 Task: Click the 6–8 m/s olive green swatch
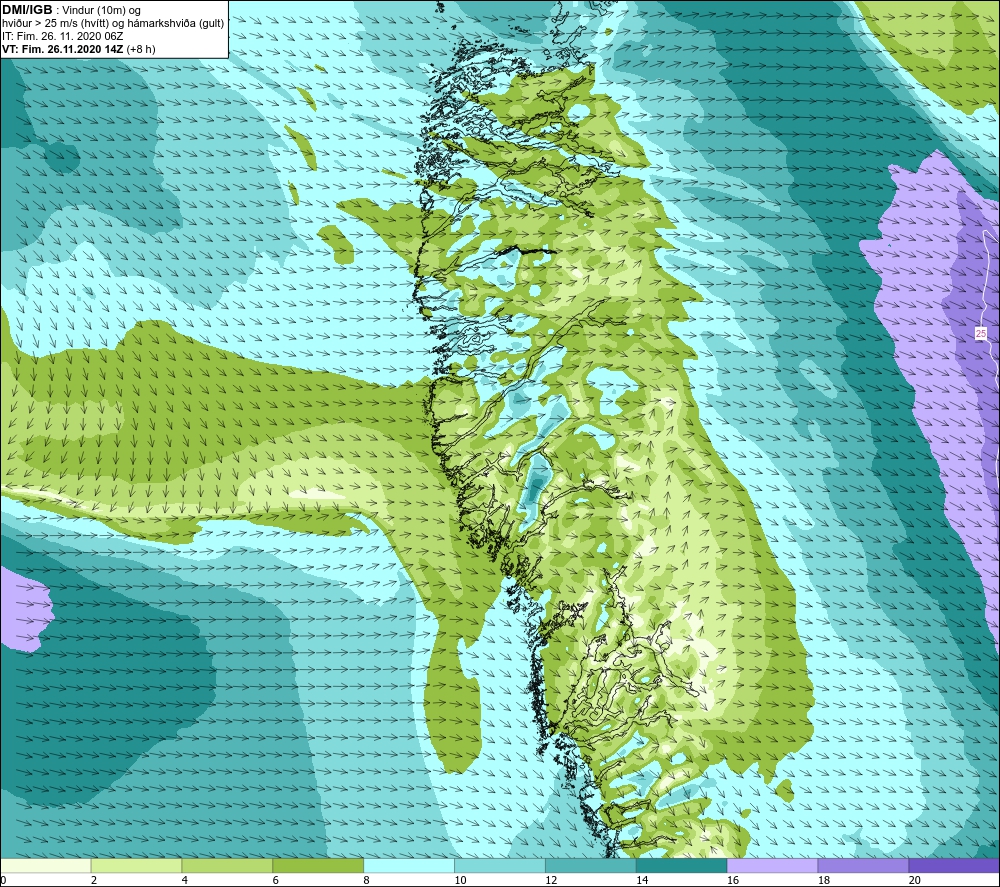318,865
